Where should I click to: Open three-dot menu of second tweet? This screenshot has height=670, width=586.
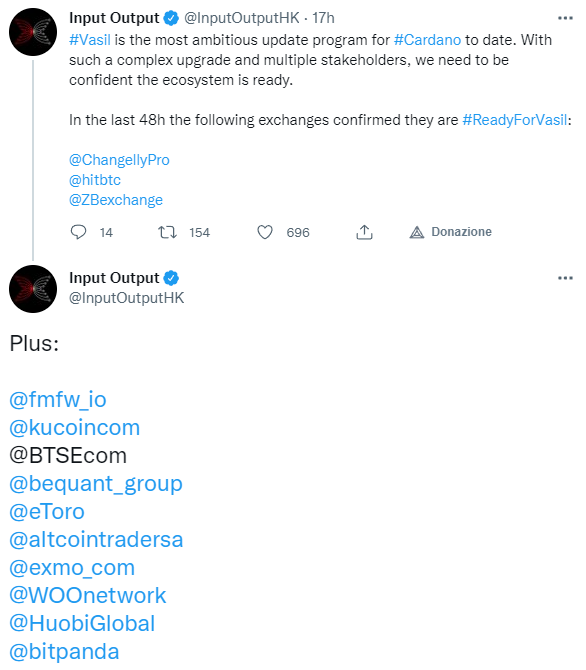[565, 278]
